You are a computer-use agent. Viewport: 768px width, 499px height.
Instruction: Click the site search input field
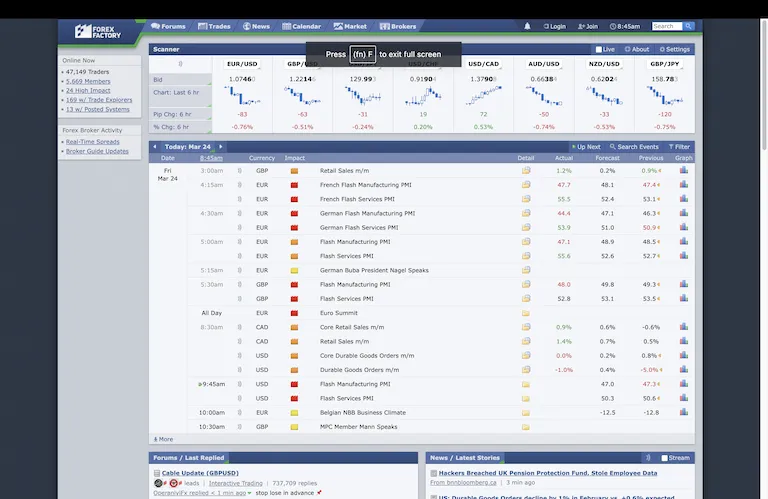[x=666, y=26]
